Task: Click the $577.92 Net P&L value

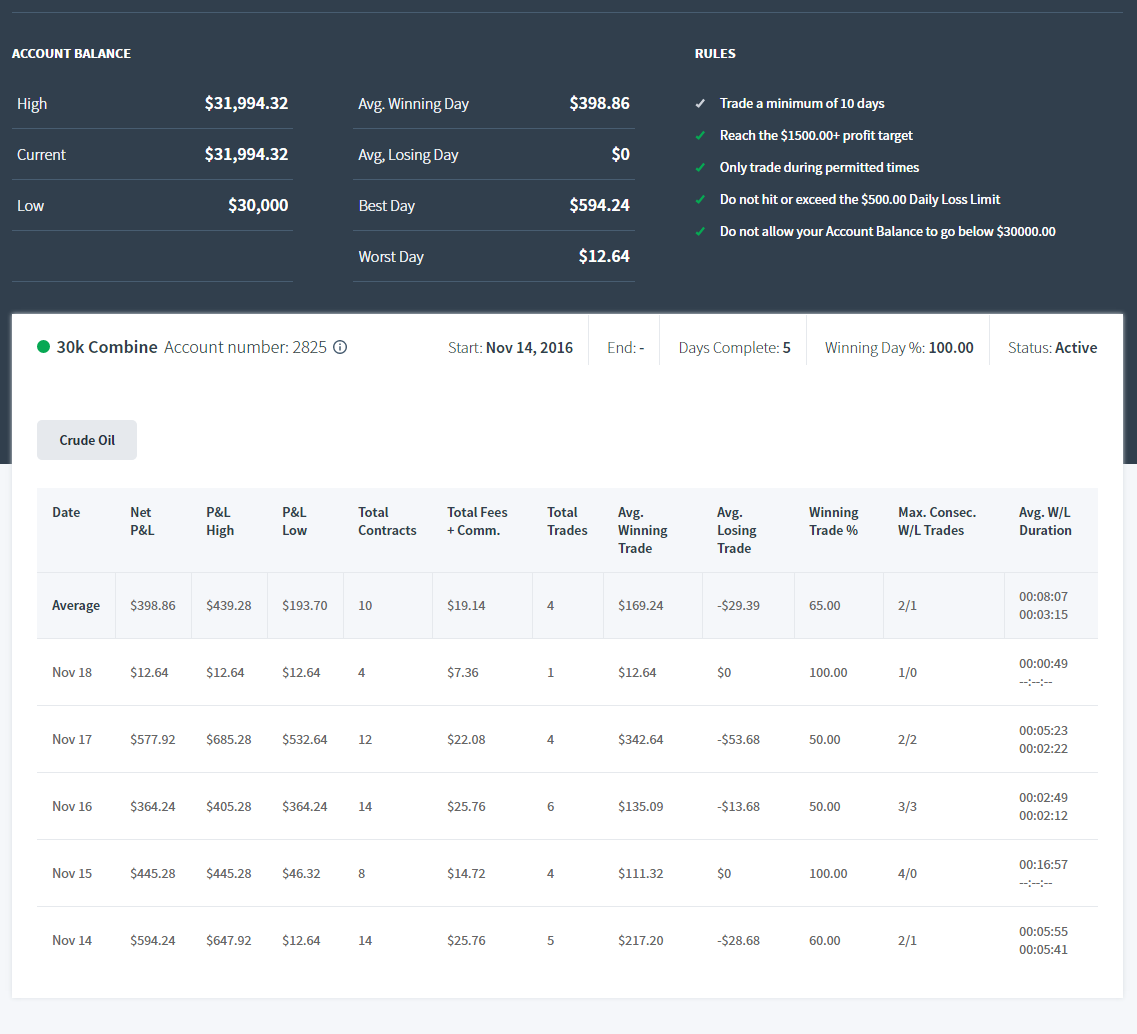Action: click(152, 740)
